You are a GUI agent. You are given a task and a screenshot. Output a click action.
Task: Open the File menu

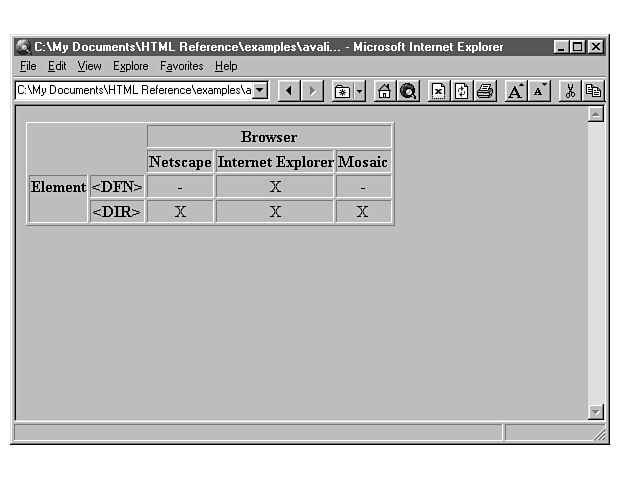pyautogui.click(x=28, y=66)
